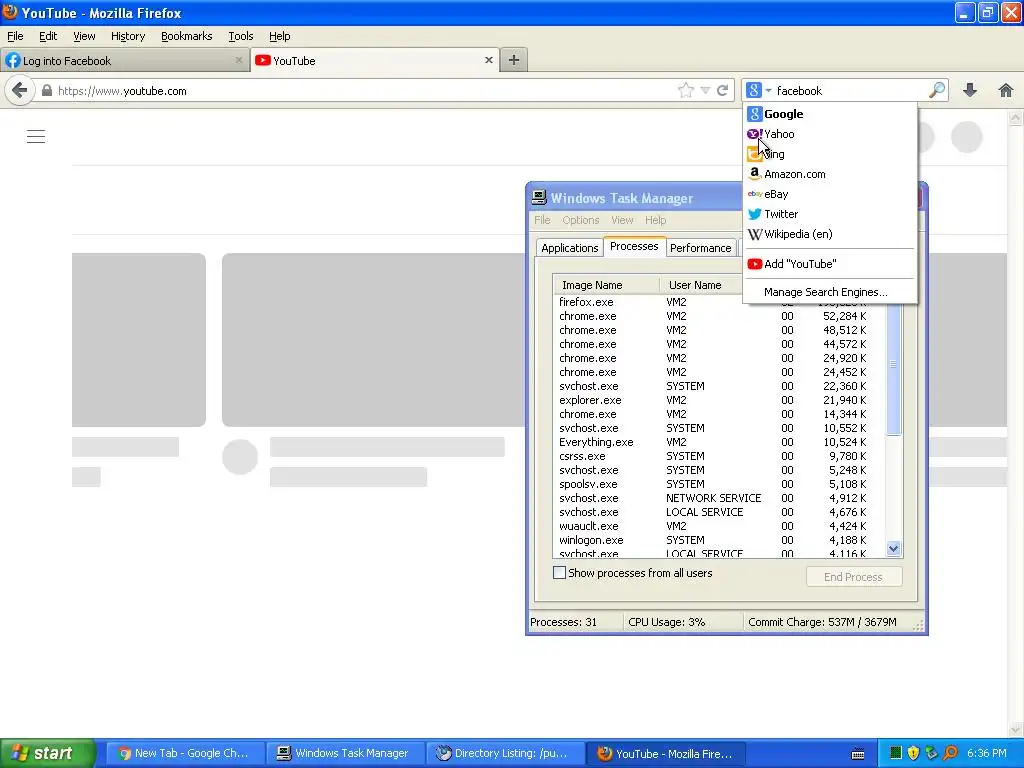Open YouTube's hamburger menu icon
The height and width of the screenshot is (768, 1024).
36,136
